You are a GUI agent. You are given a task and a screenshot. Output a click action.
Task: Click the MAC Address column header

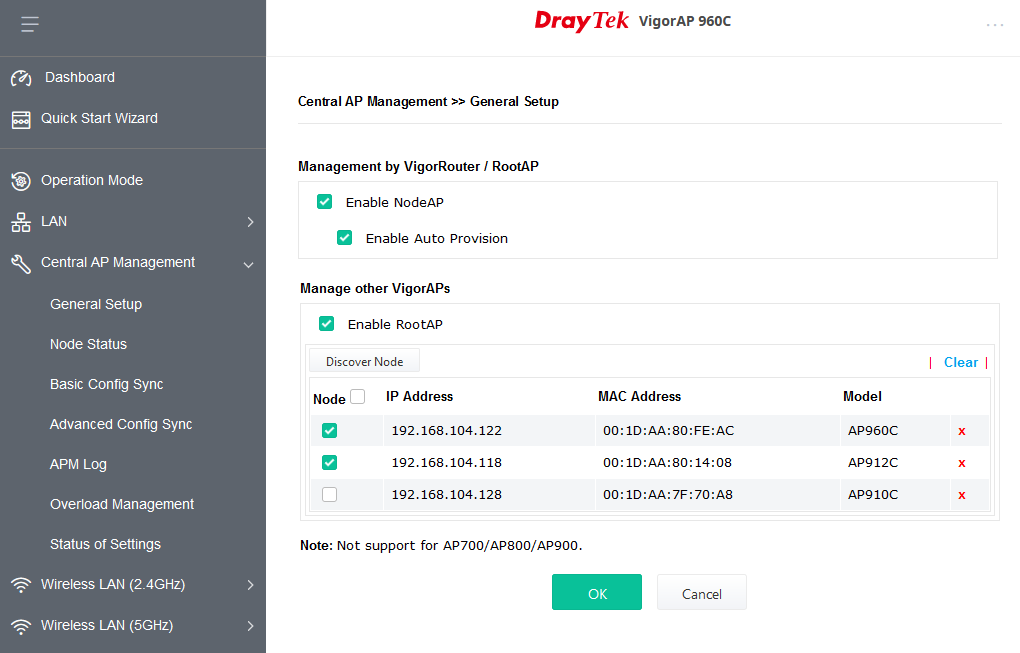tap(639, 396)
